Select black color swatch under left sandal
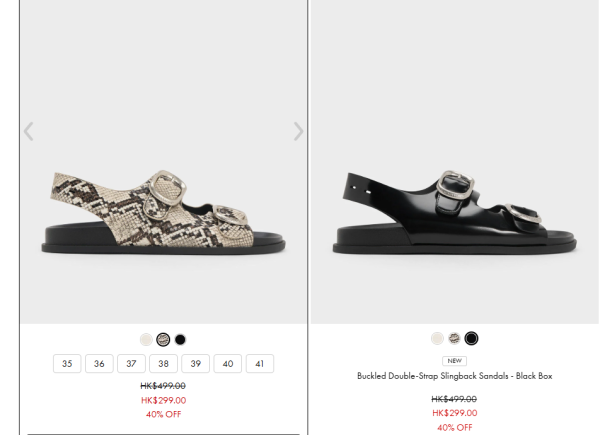Viewport: 600px width, 435px height. point(180,340)
